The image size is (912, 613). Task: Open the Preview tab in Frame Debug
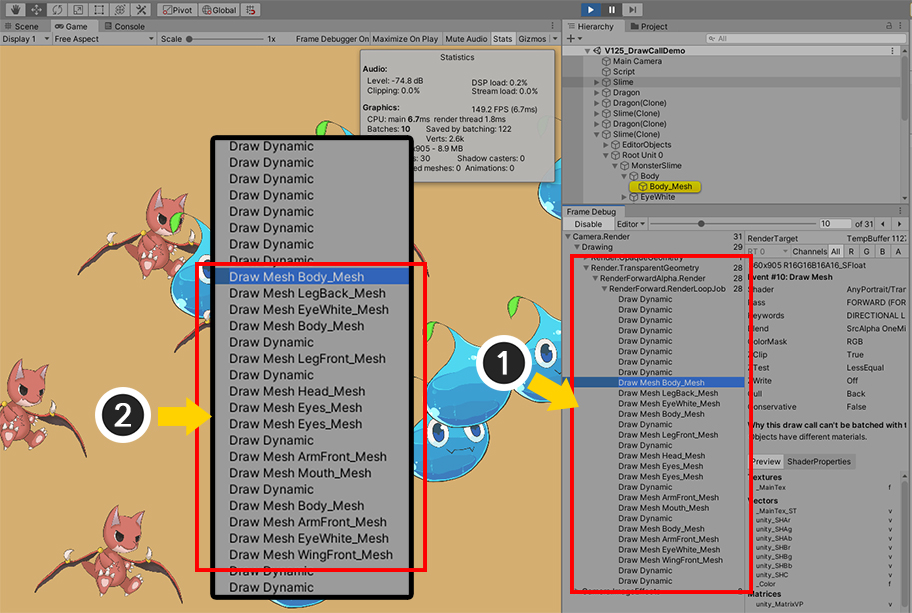tap(765, 461)
